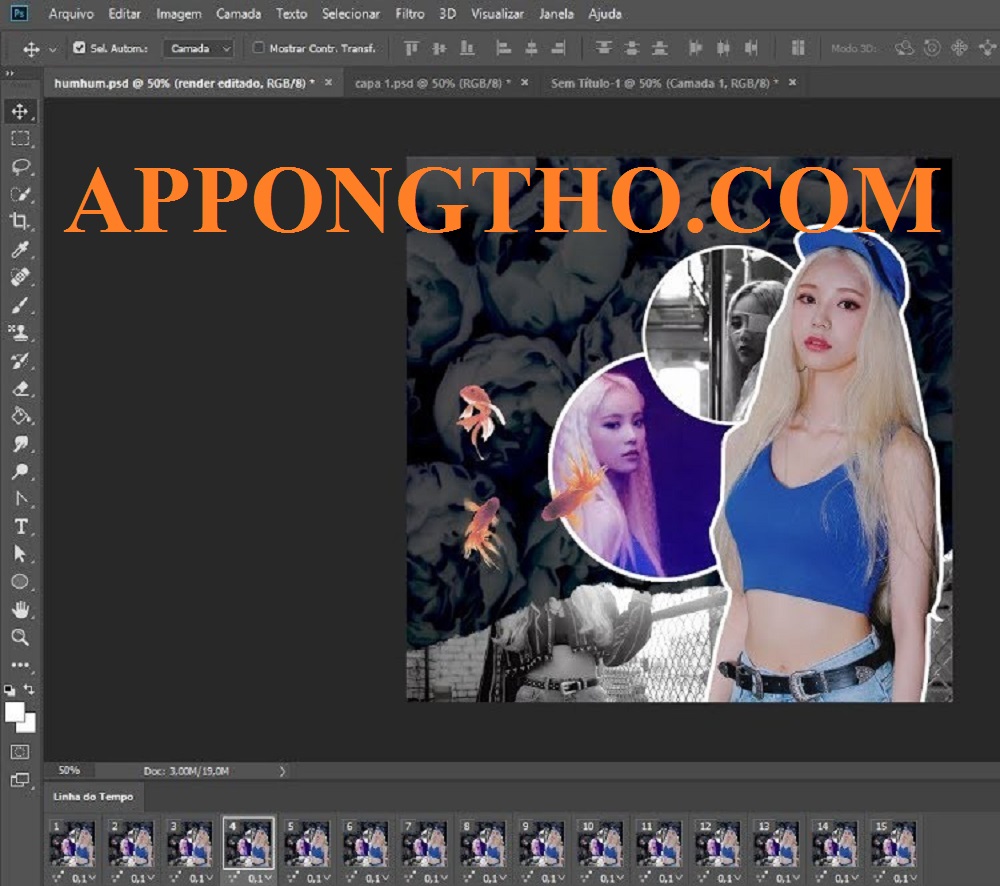The image size is (1000, 886).
Task: Close the Sem Título-1 document tab
Action: pos(792,82)
